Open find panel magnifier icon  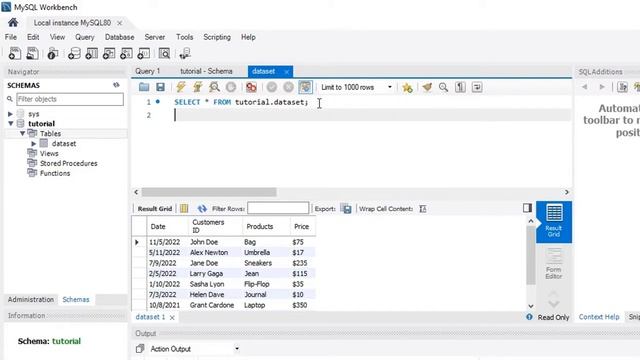(443, 87)
